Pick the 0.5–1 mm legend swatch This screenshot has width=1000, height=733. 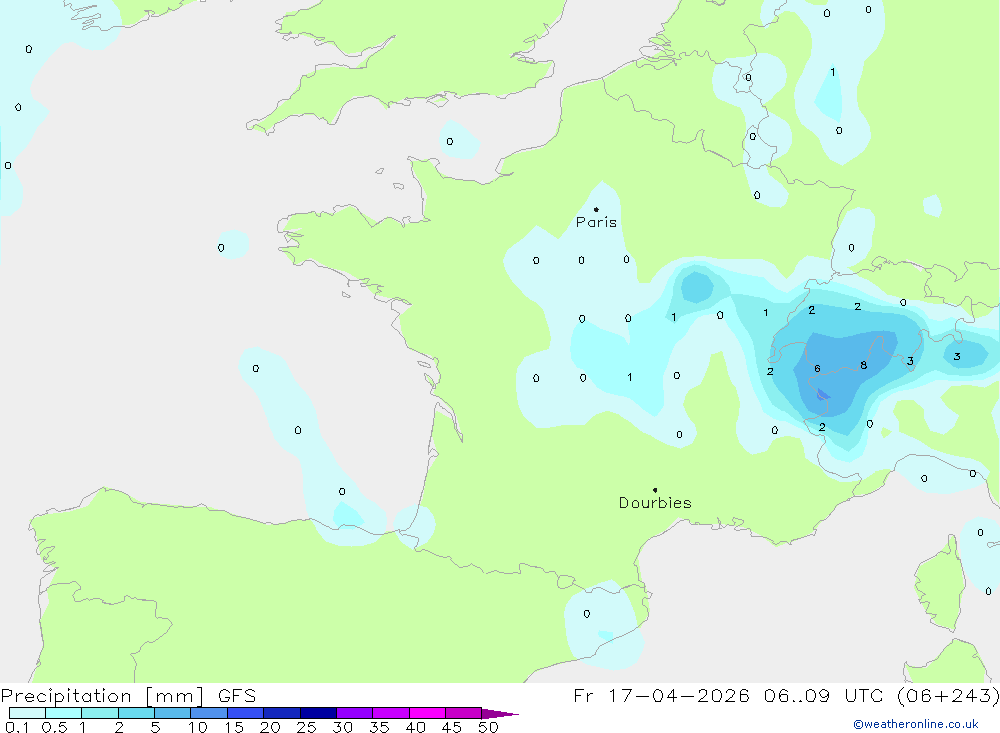(63, 713)
